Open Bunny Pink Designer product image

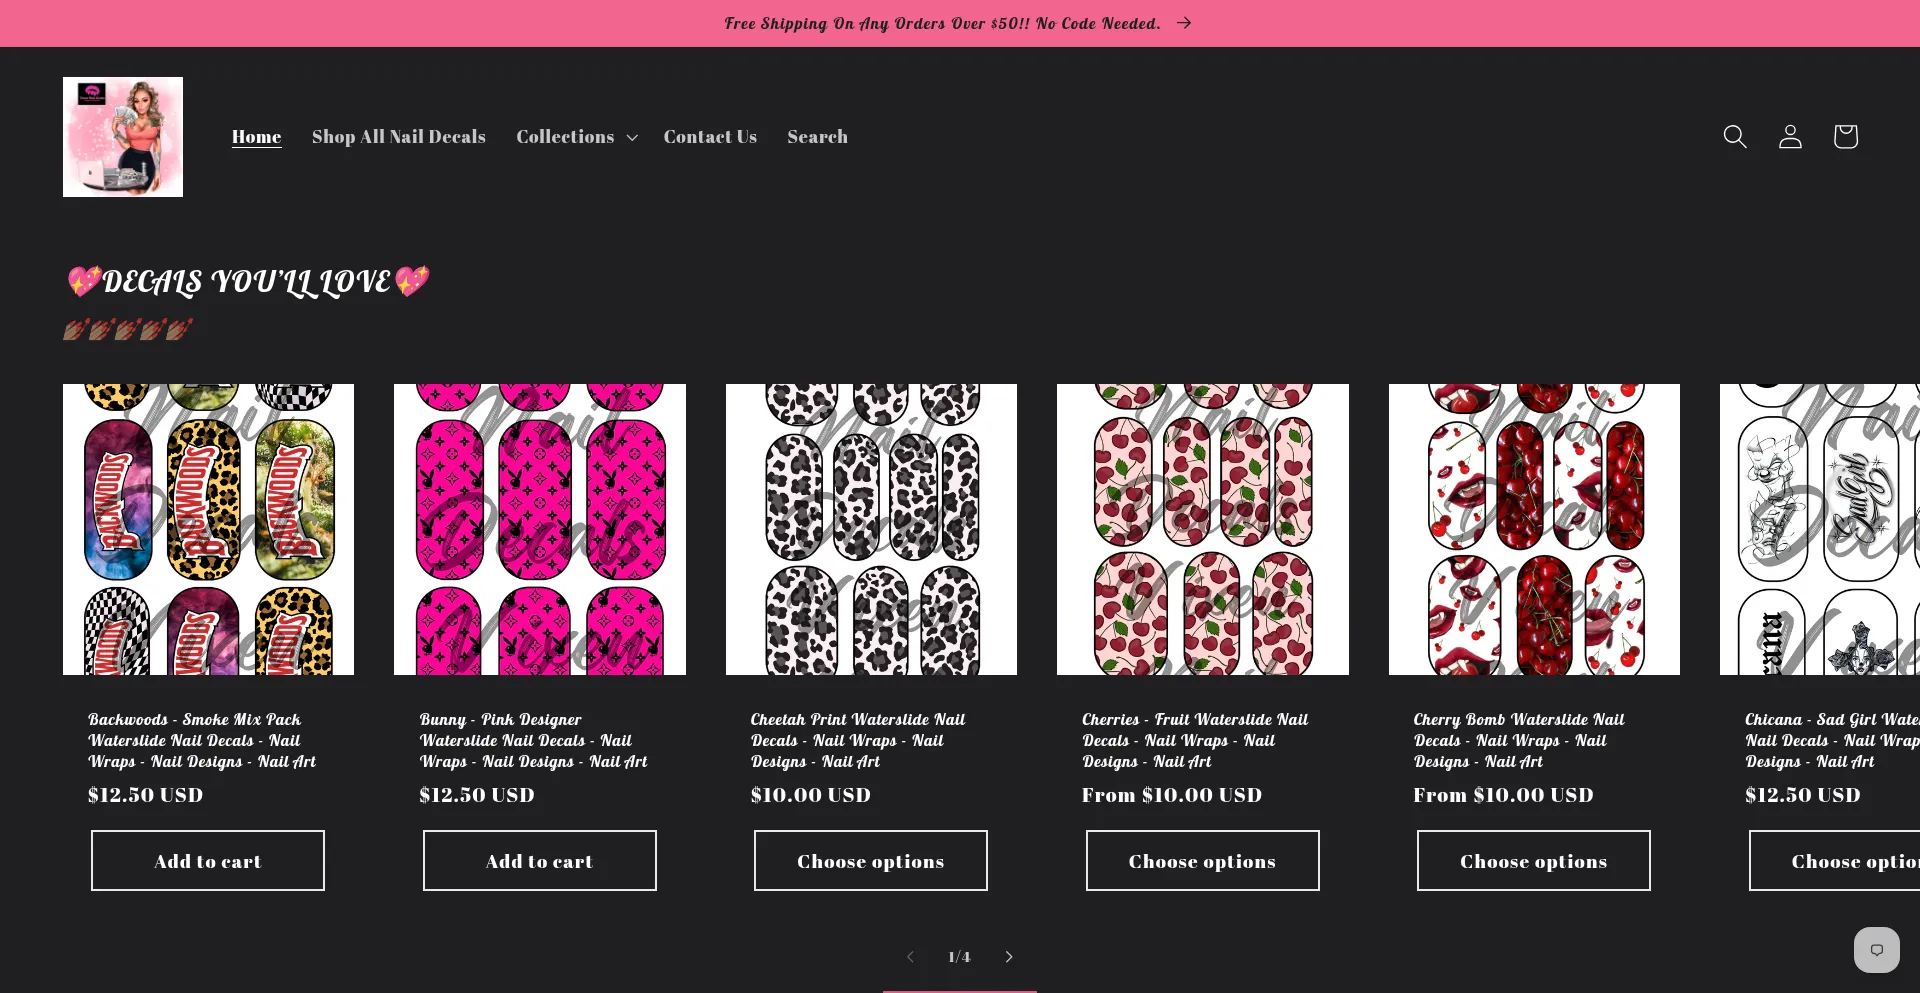(x=540, y=529)
